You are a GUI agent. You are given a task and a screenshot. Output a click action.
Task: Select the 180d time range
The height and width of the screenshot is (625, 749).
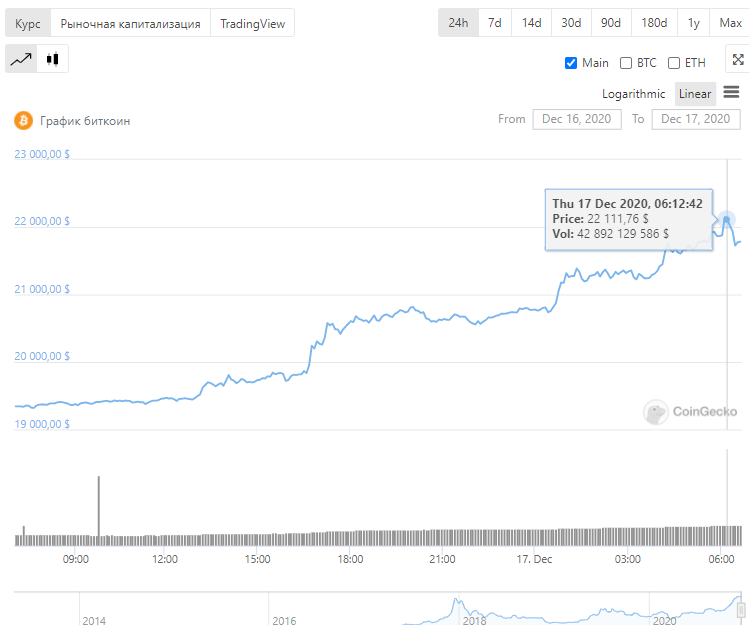(654, 22)
